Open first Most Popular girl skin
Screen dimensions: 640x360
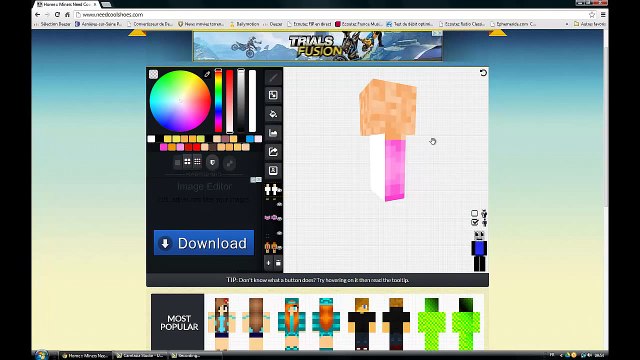[x=222, y=324]
